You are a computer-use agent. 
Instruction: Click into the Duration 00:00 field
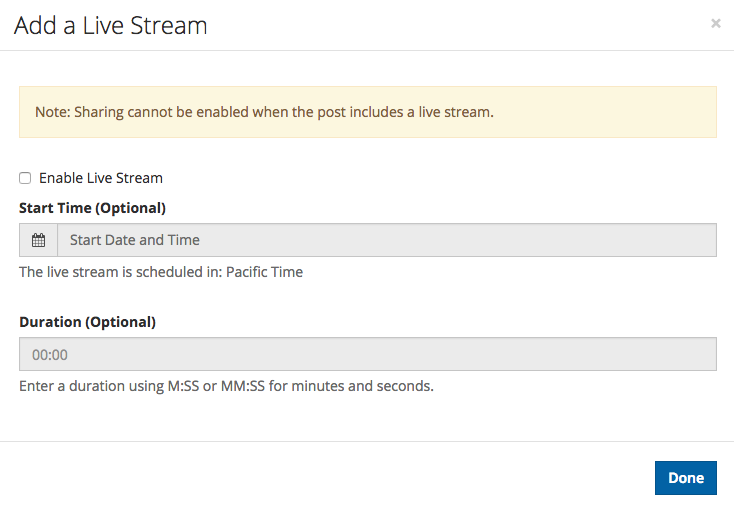pos(368,354)
